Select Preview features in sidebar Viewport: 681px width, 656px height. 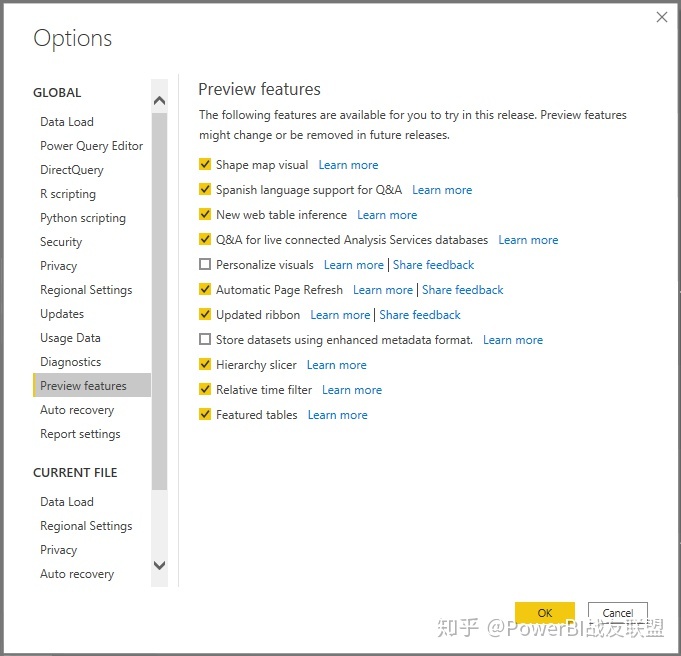pos(92,385)
